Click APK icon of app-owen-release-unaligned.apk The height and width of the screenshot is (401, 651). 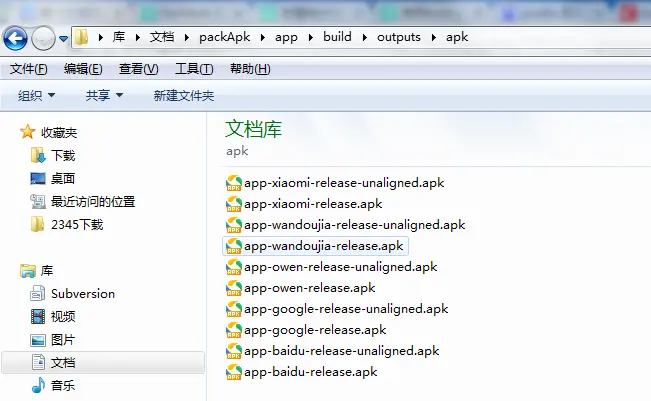234,267
